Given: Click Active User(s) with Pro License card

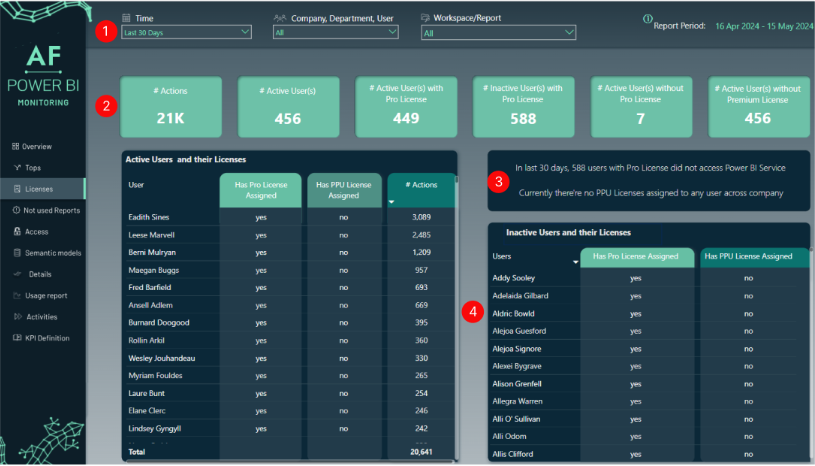Looking at the screenshot, I should 406,107.
